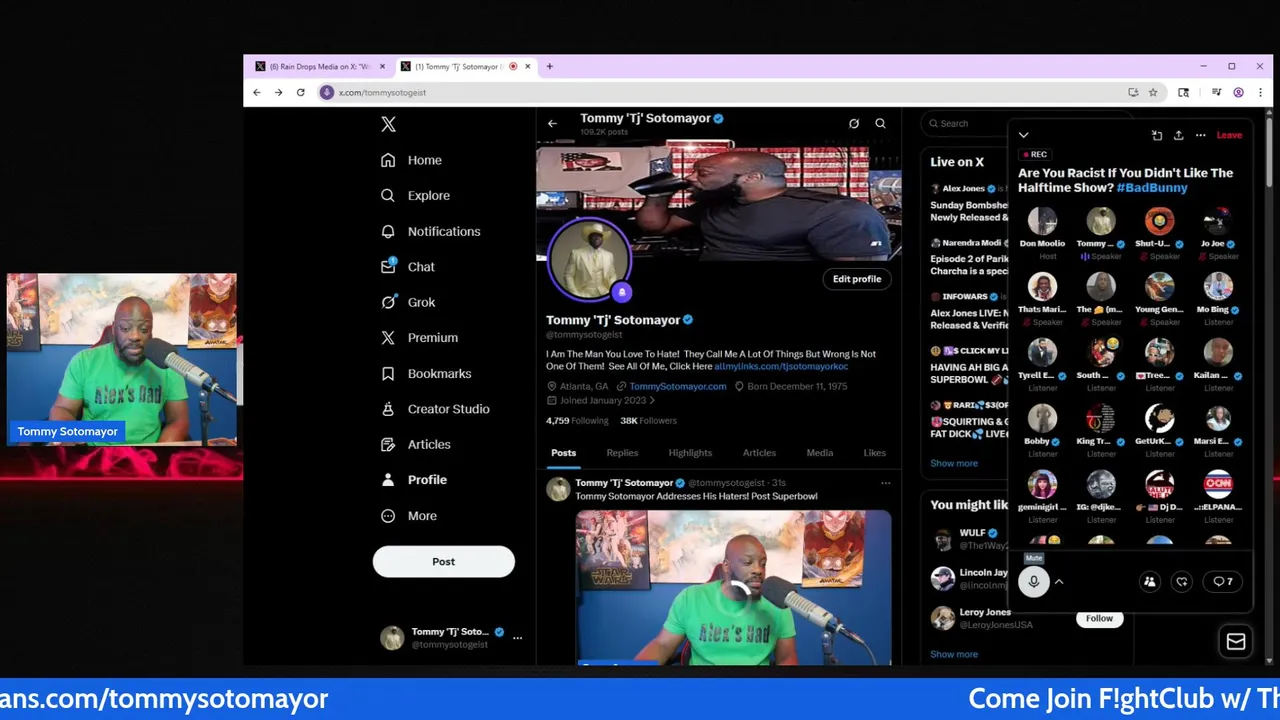The image size is (1280, 720).
Task: Open the Chrome three-dot menu
Action: click(x=1260, y=92)
